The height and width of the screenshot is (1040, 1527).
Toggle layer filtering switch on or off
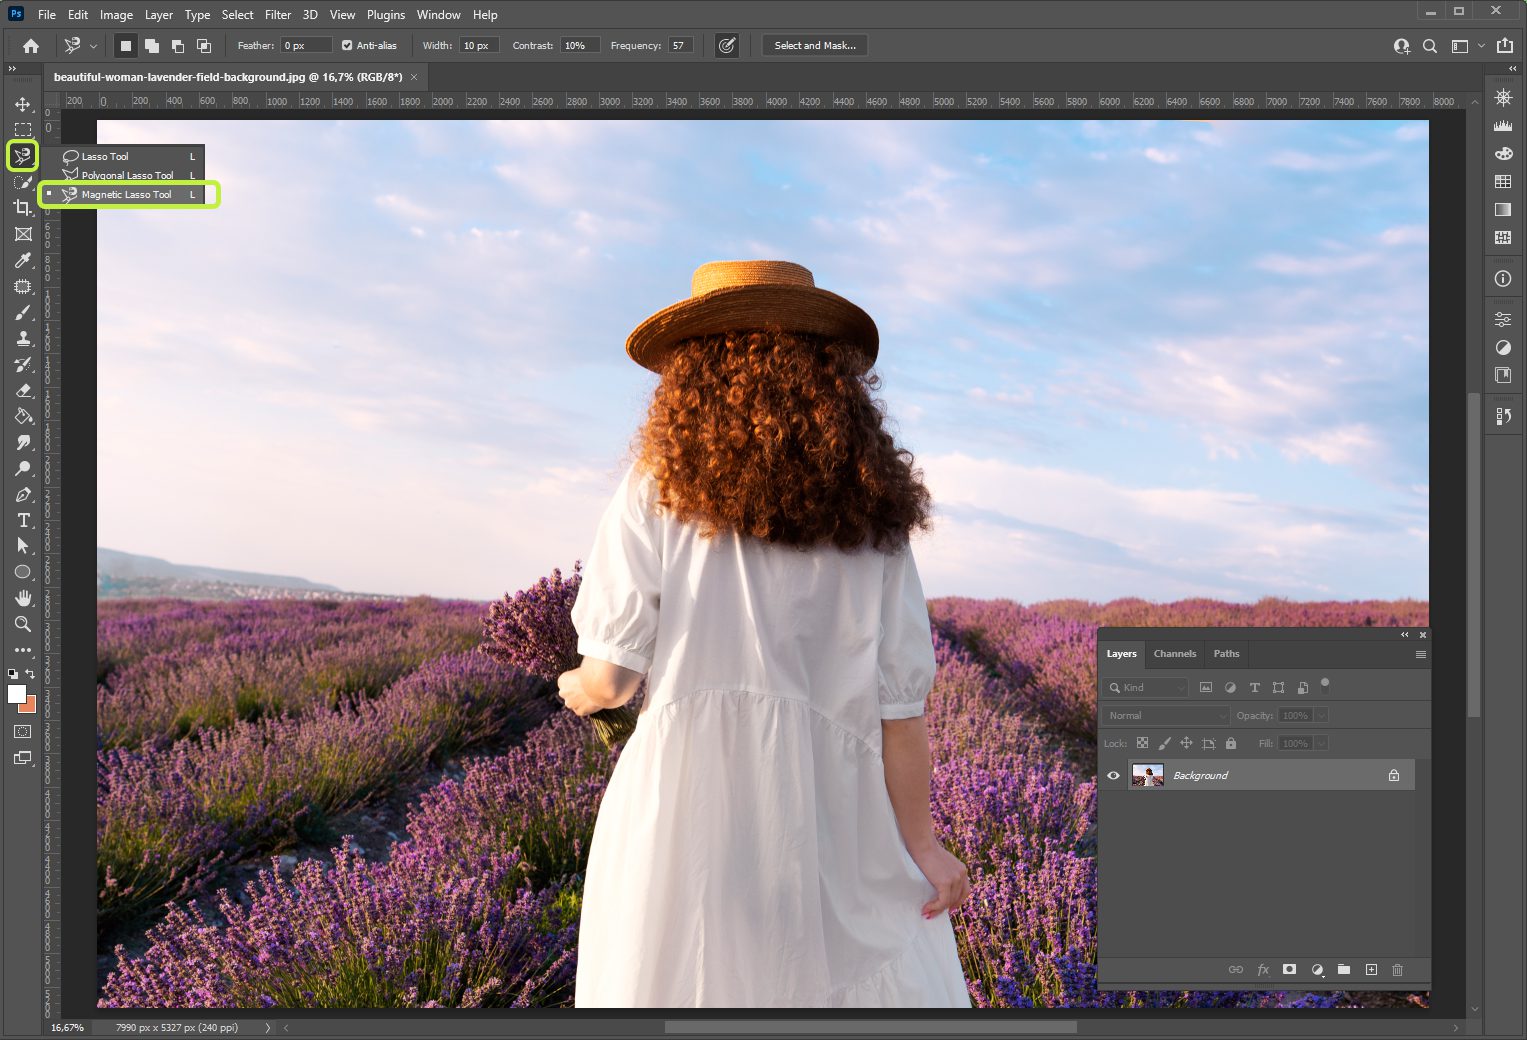tap(1325, 685)
